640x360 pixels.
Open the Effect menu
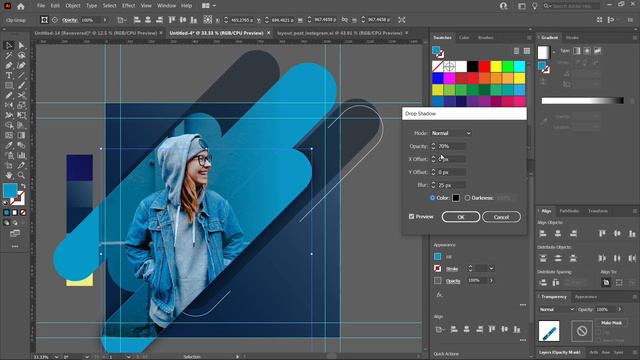(x=128, y=6)
